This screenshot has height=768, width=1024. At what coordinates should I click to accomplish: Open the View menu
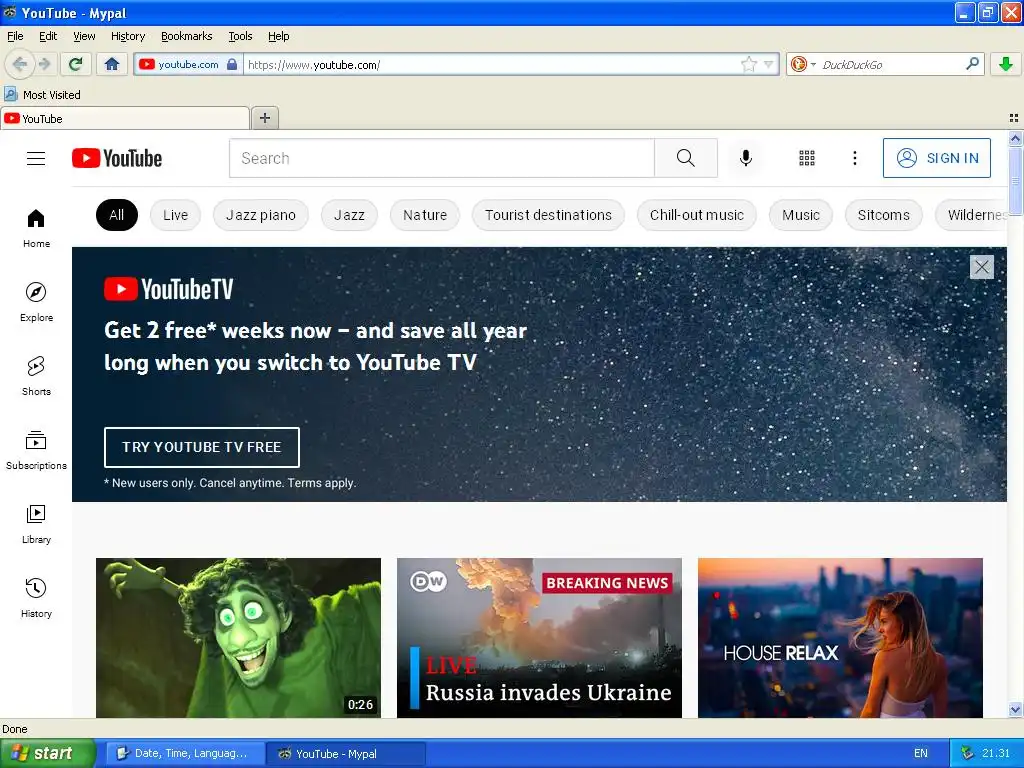[x=84, y=36]
